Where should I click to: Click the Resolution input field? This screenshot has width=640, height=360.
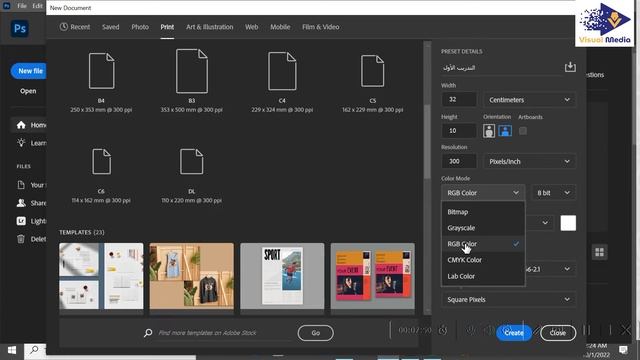coord(459,161)
